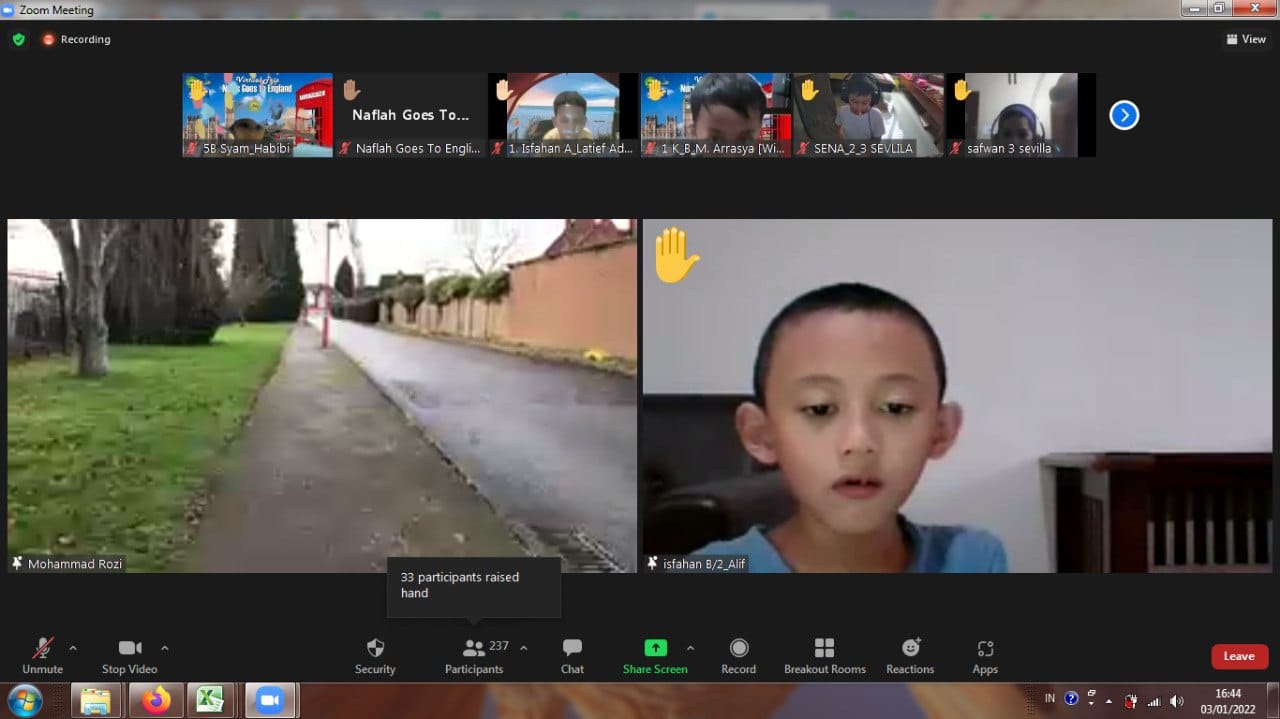Viewport: 1280px width, 719px height.
Task: Toggle the Record button
Action: coord(738,655)
